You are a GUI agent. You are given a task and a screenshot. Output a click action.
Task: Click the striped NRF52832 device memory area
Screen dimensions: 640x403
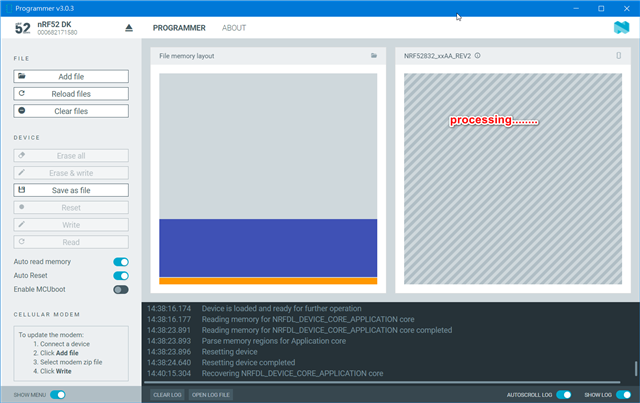[x=513, y=179]
